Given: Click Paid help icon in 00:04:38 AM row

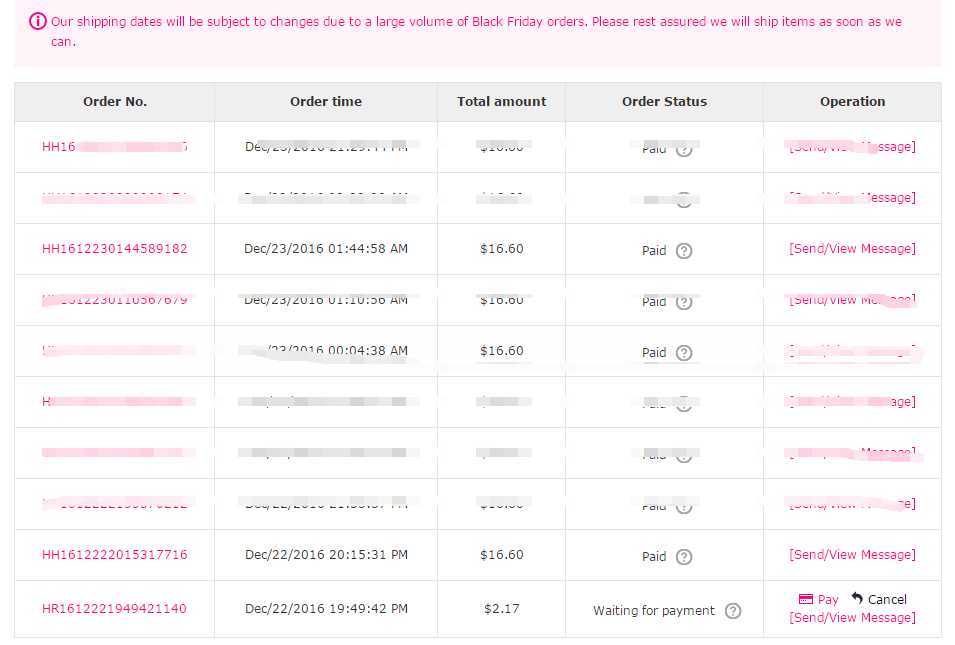Looking at the screenshot, I should tap(684, 353).
